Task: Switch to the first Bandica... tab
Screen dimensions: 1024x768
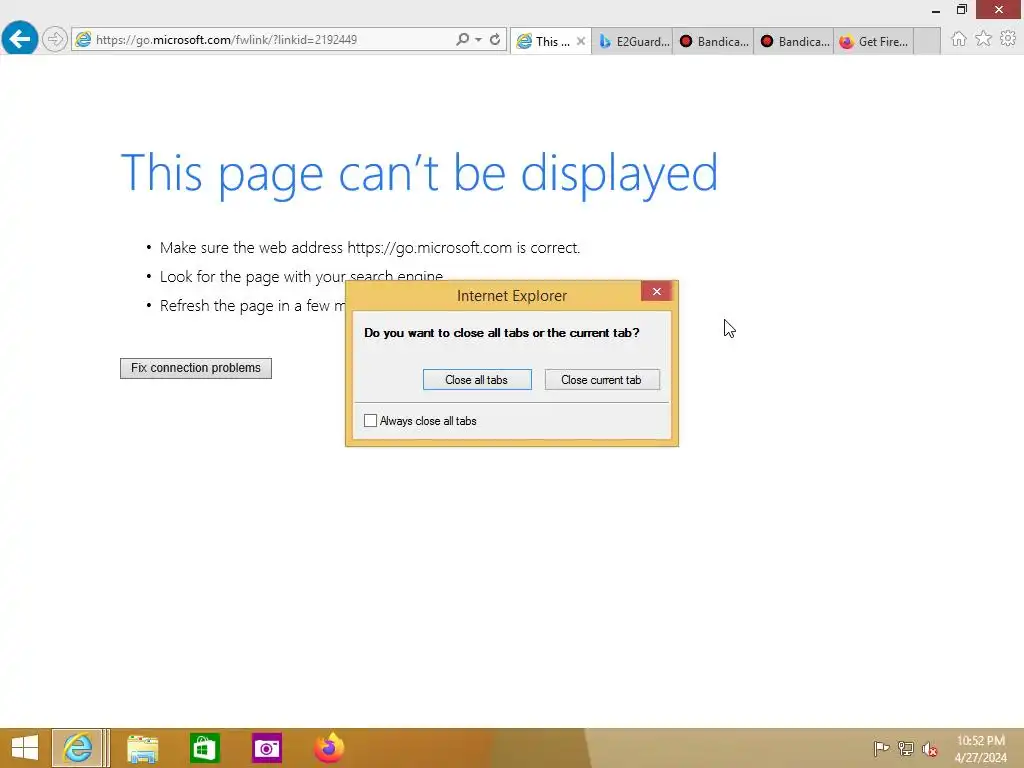Action: [x=713, y=41]
